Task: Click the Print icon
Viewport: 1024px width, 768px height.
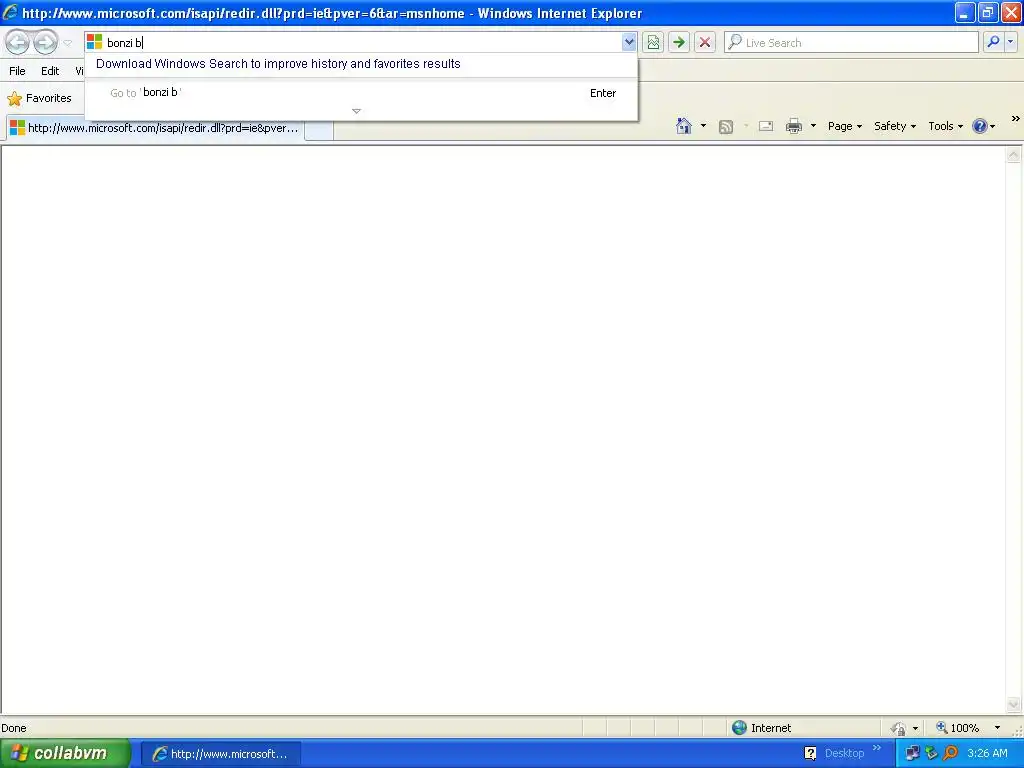Action: pyautogui.click(x=793, y=126)
